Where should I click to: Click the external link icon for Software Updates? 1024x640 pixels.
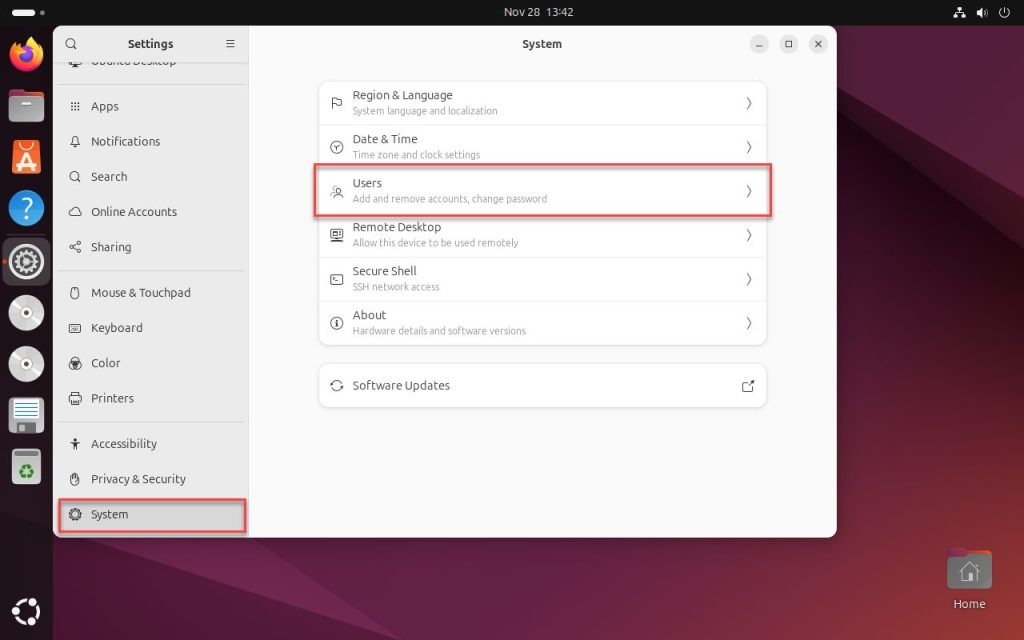(x=748, y=386)
